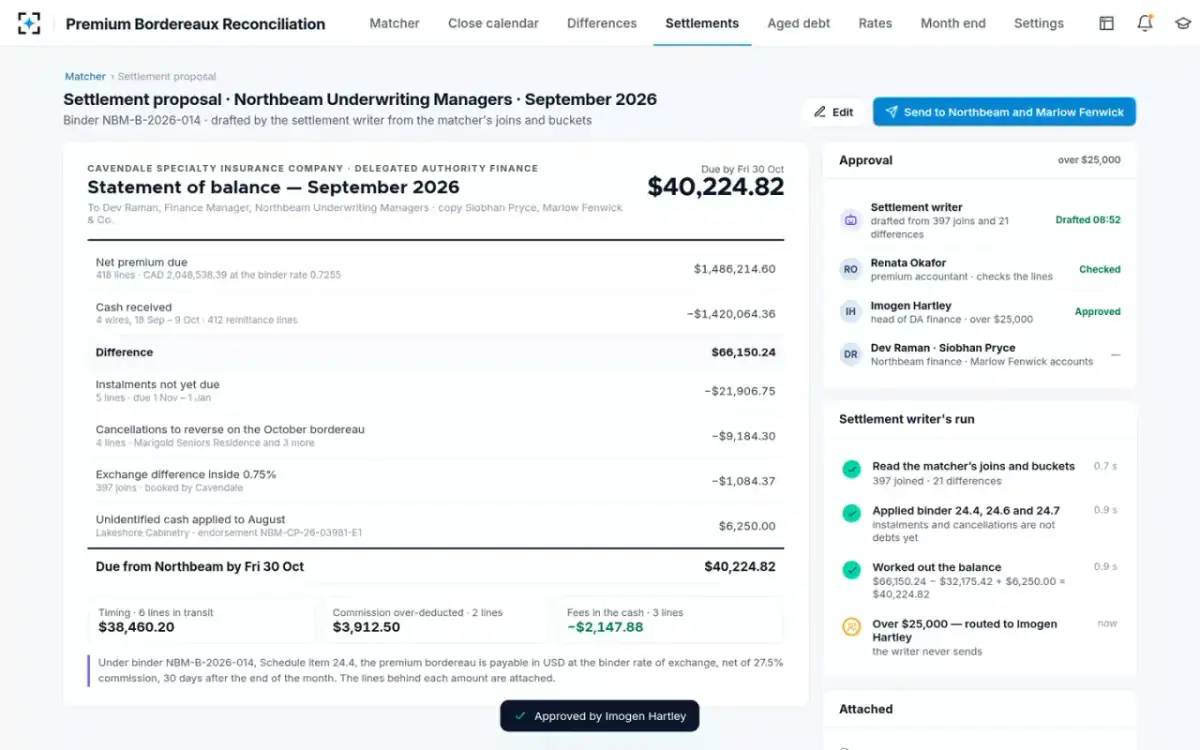The height and width of the screenshot is (750, 1200).
Task: Click Cancellations to reverse on the October bordereau
Action: pos(230,429)
